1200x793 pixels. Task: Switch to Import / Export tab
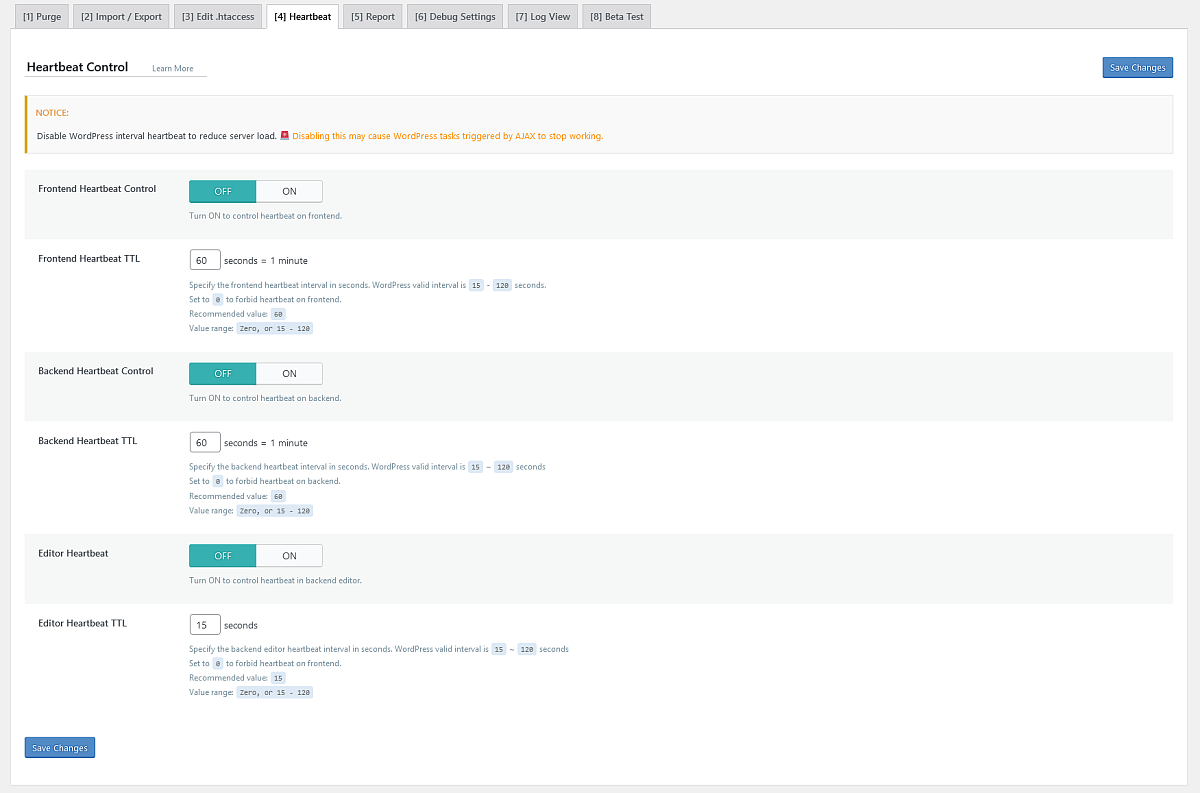[121, 17]
